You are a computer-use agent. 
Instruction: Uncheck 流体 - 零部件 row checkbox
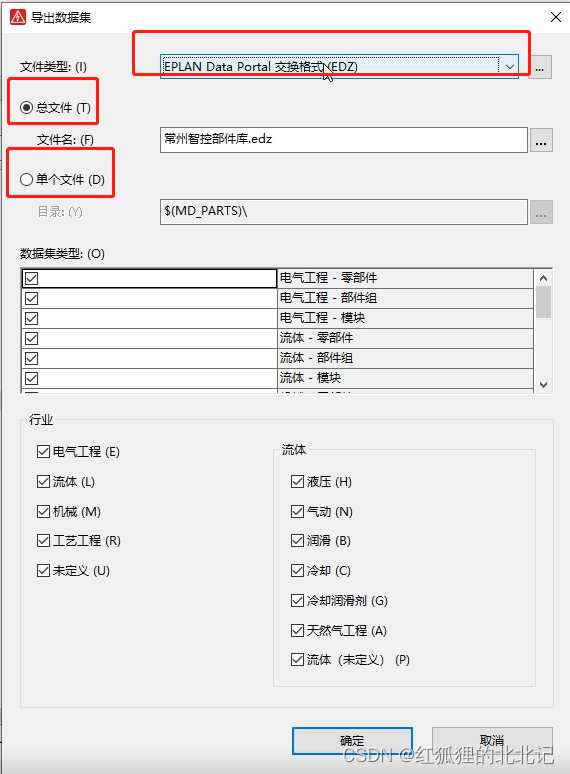(32, 339)
